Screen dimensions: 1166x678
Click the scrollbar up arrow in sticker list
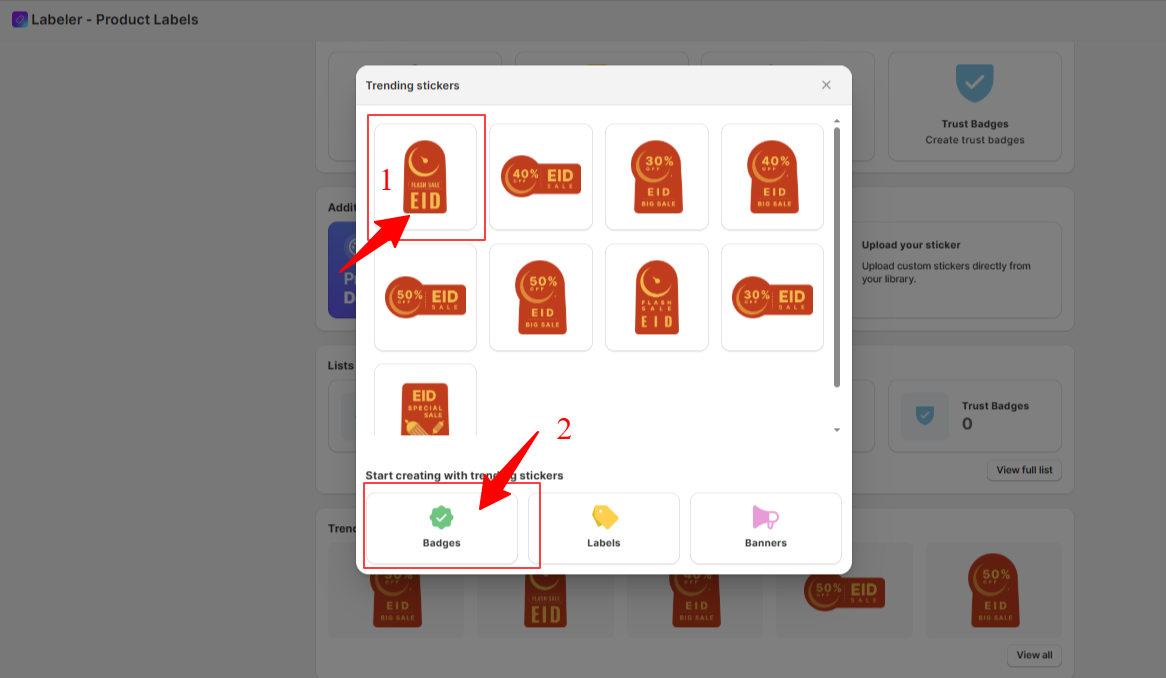pos(837,120)
